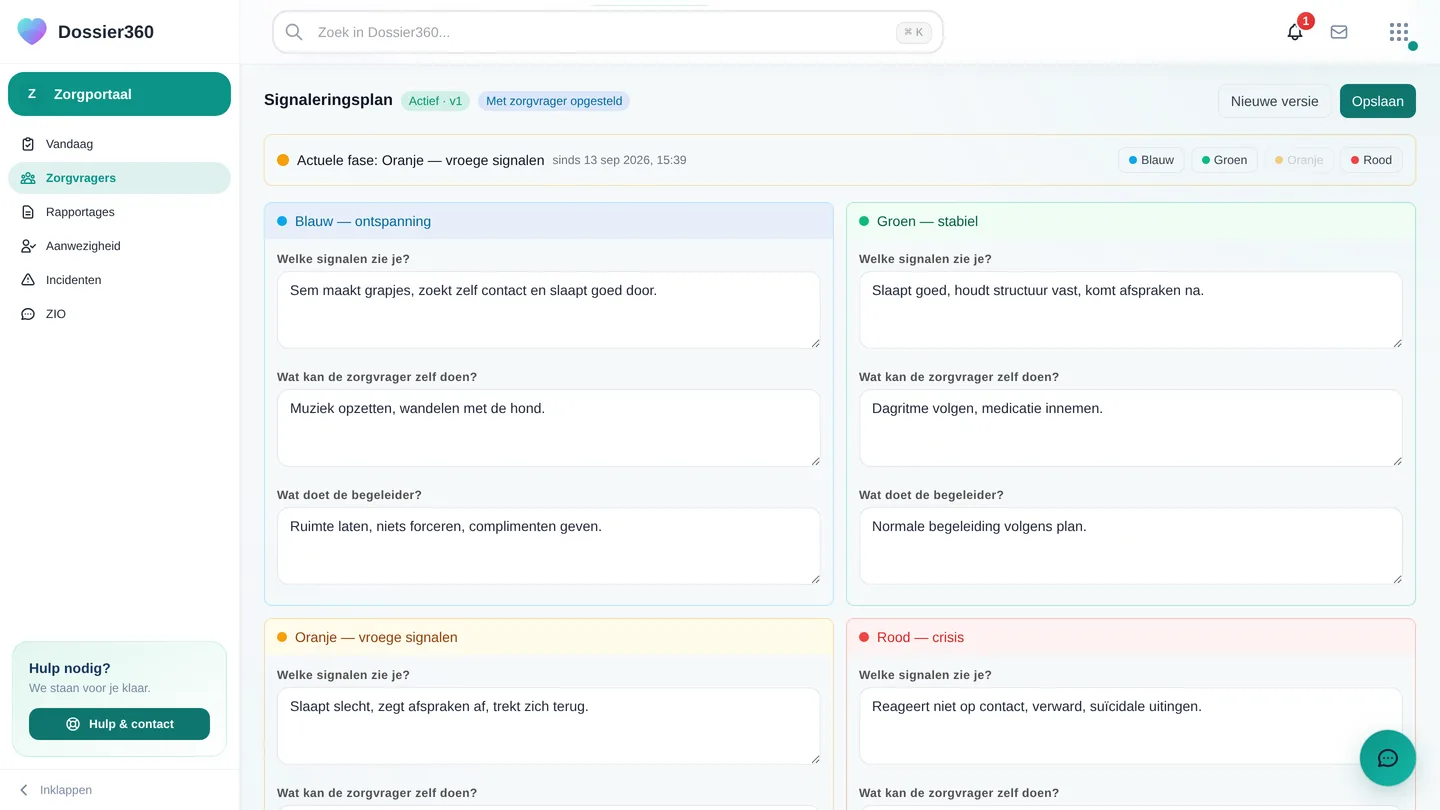
Task: Edit the 'Muziek opzetten' text area
Action: 549,428
